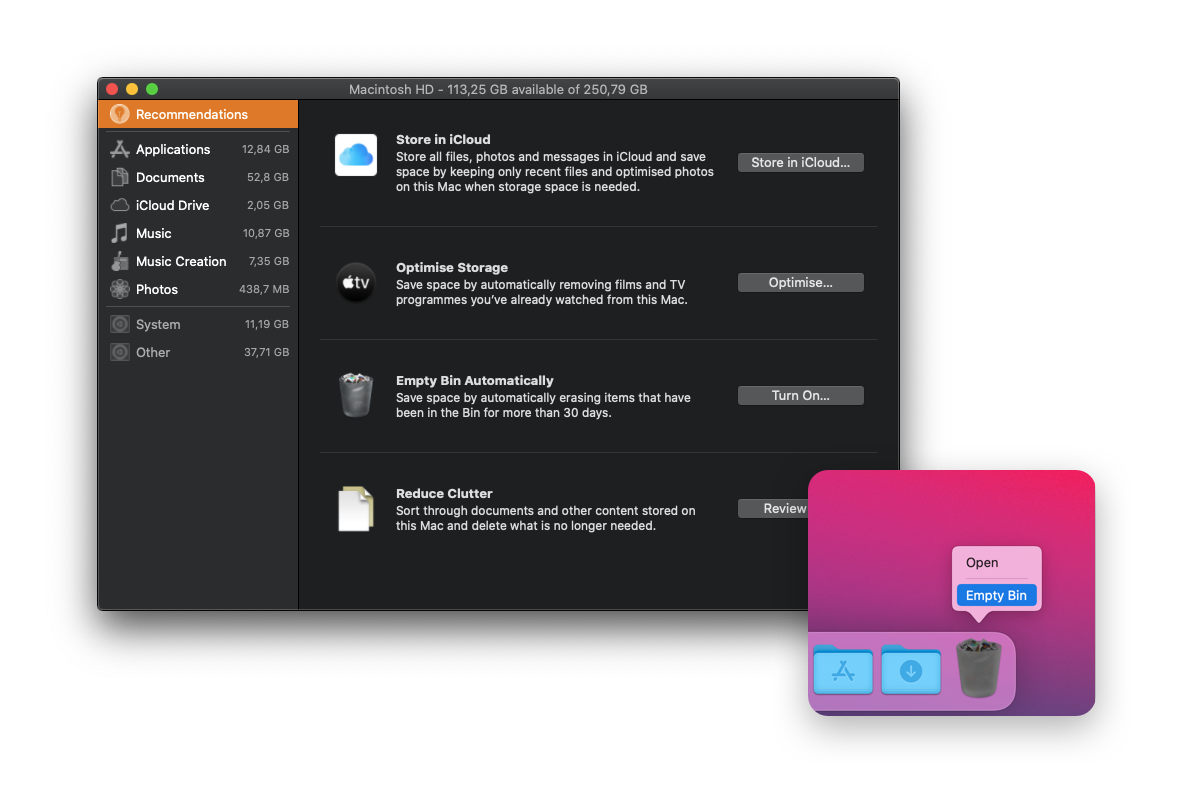Select Music Creation in the sidebar

pyautogui.click(x=198, y=261)
